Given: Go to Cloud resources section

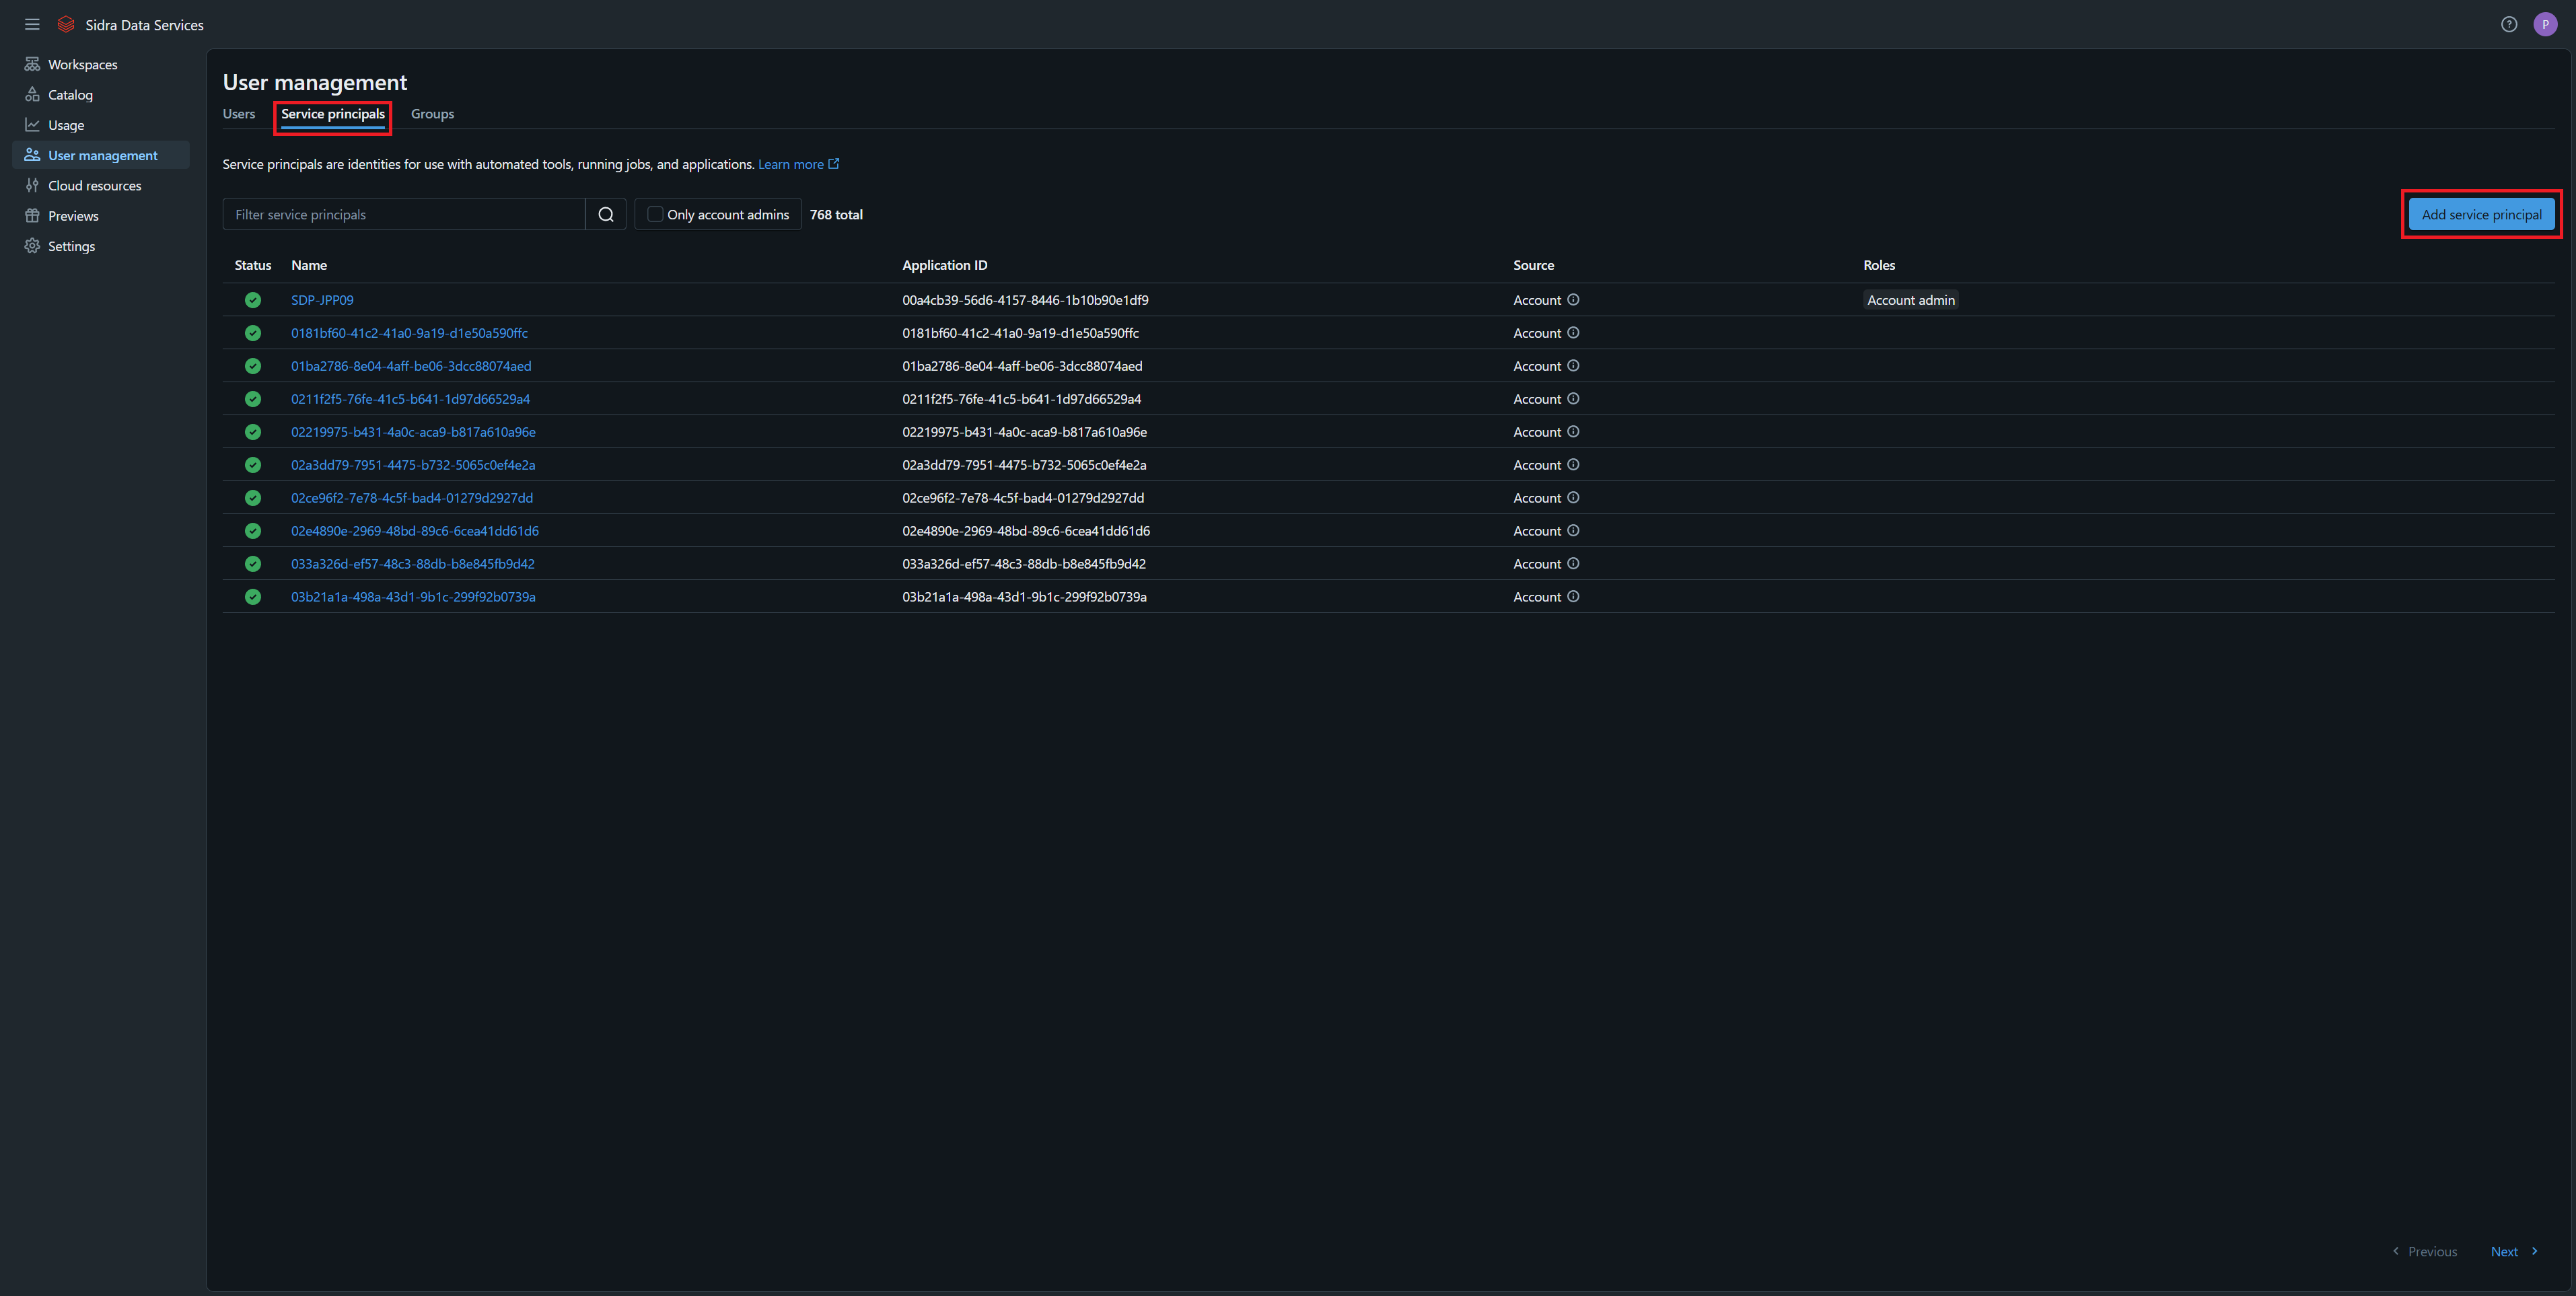Looking at the screenshot, I should [94, 186].
